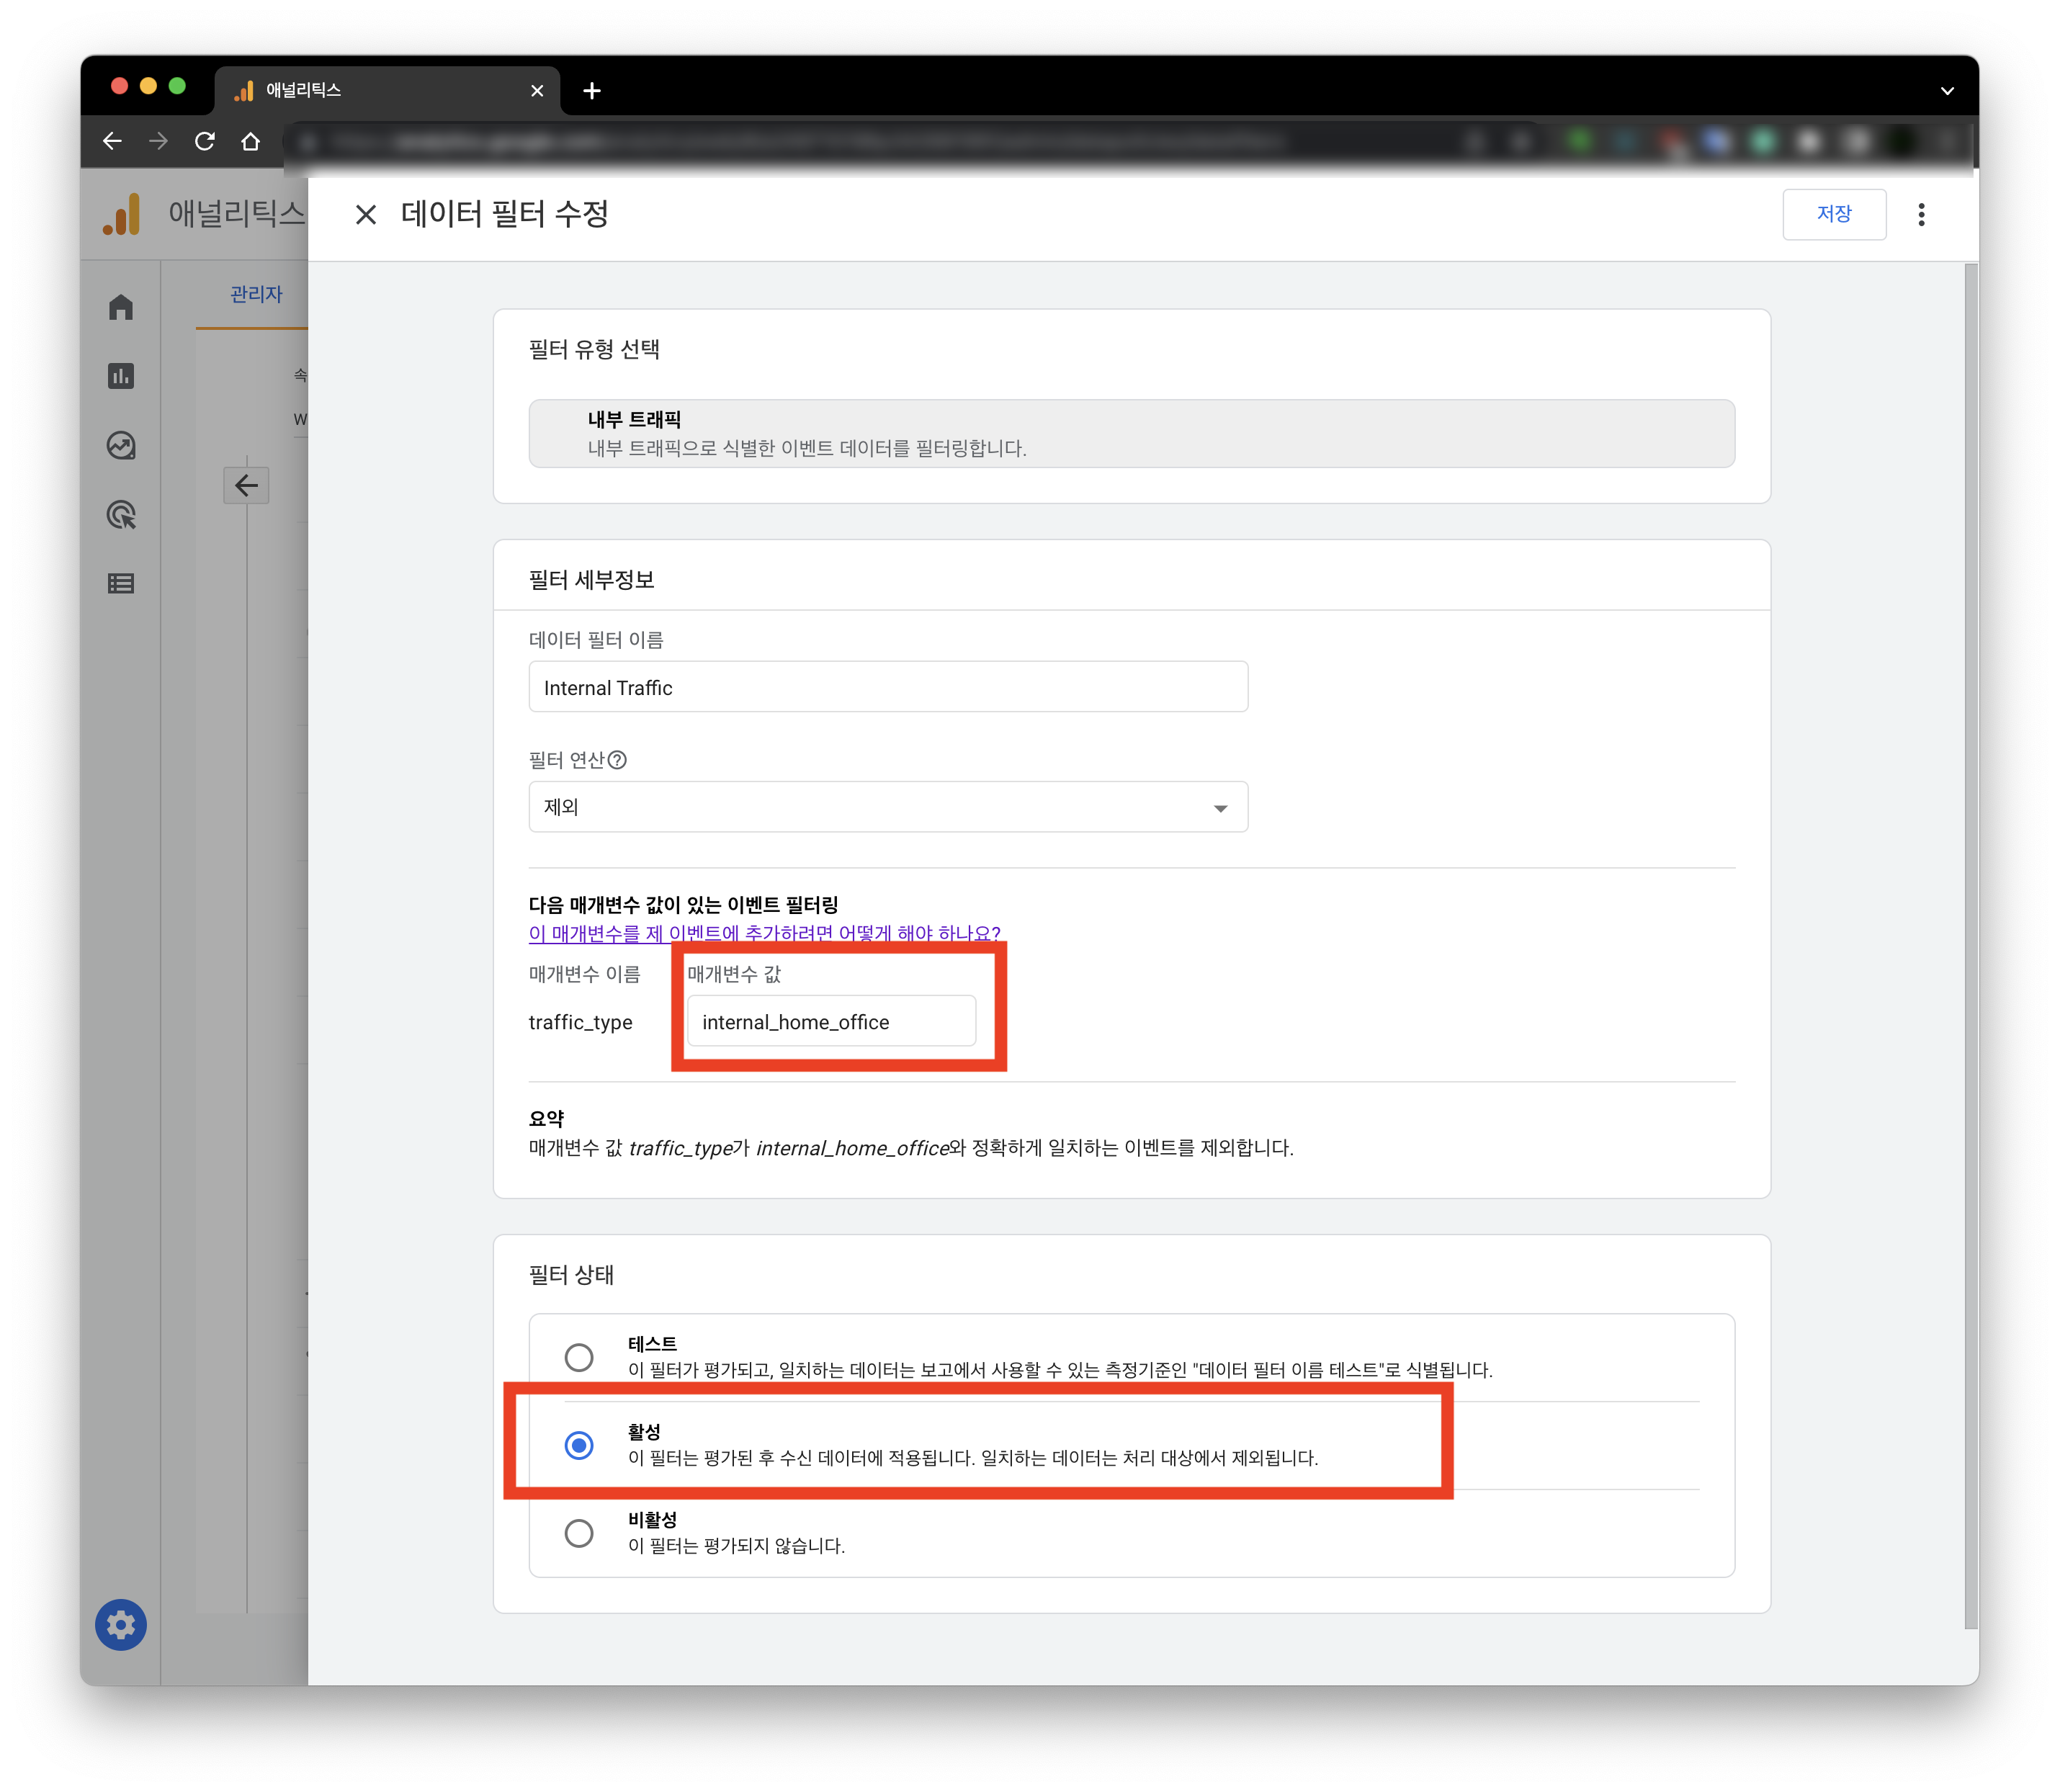Click the back arrow button in the admin panel
This screenshot has width=2060, height=1792.
[x=246, y=486]
